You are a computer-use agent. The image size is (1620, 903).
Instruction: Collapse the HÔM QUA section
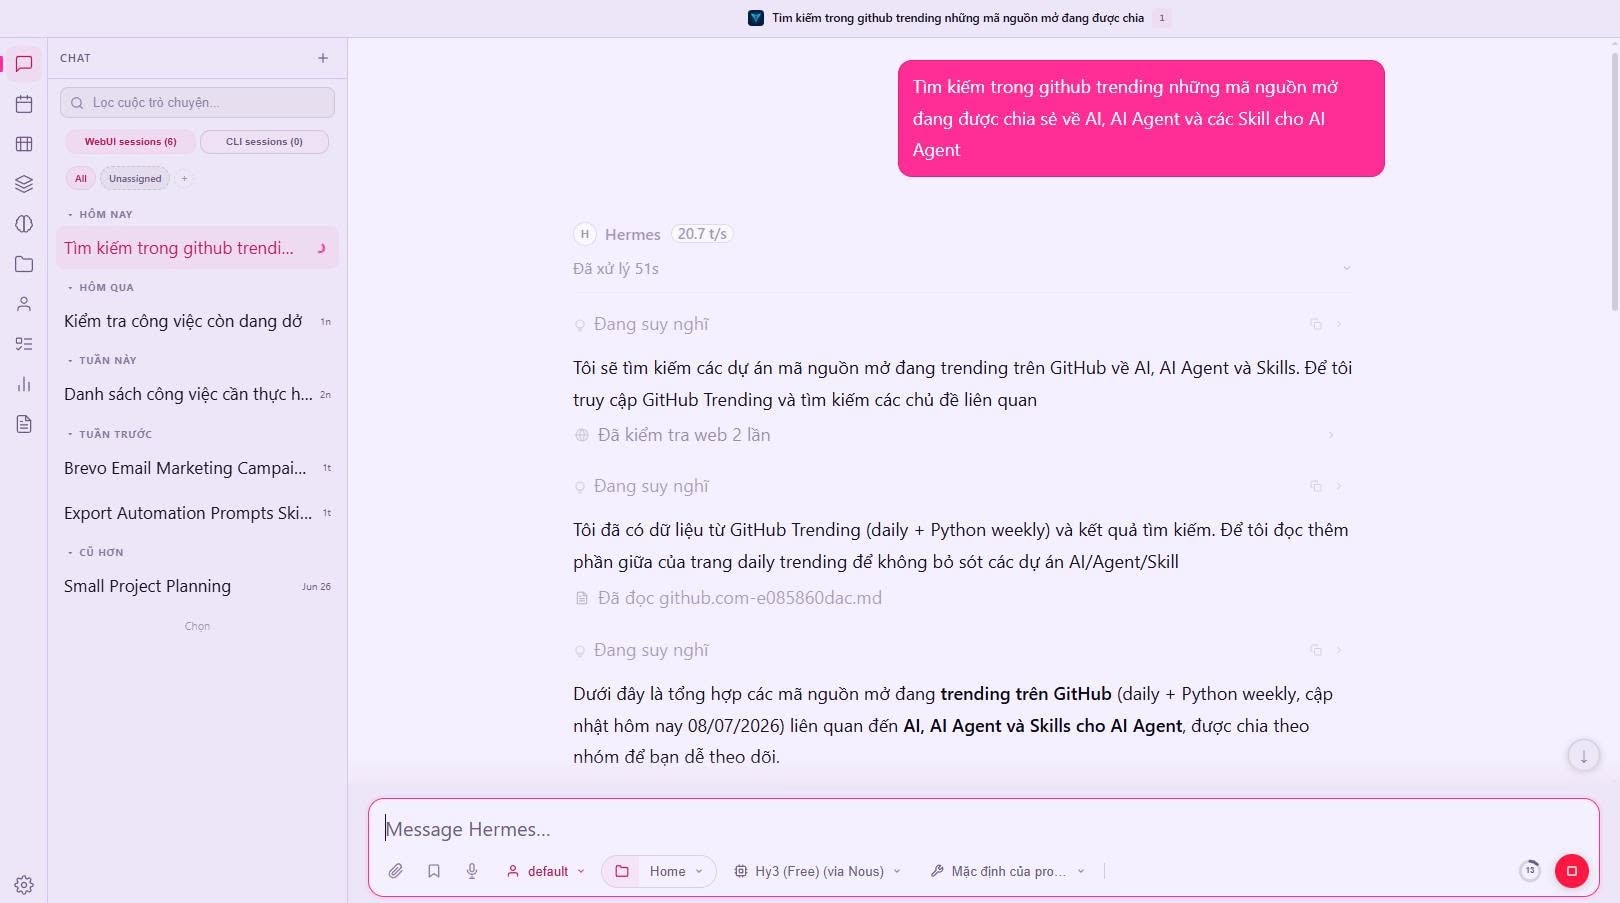point(100,287)
